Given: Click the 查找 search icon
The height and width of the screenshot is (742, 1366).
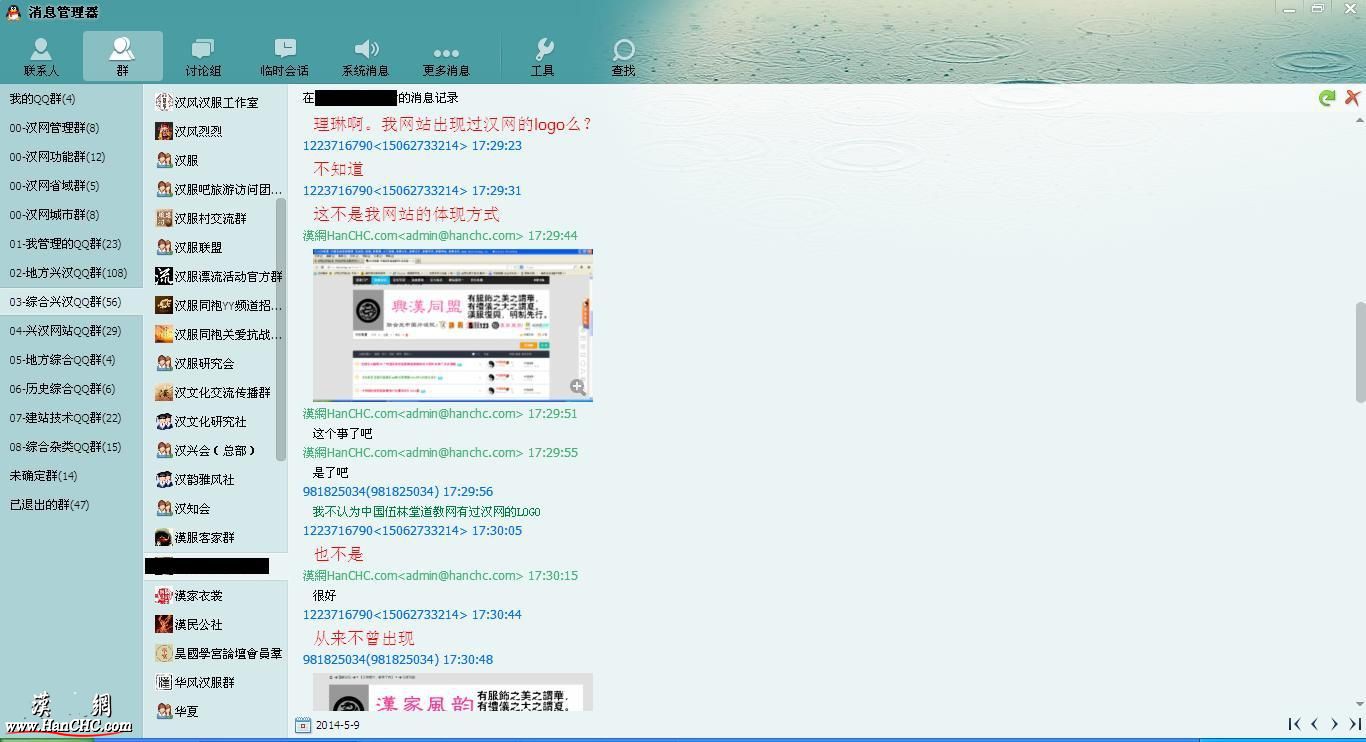Looking at the screenshot, I should tap(623, 57).
